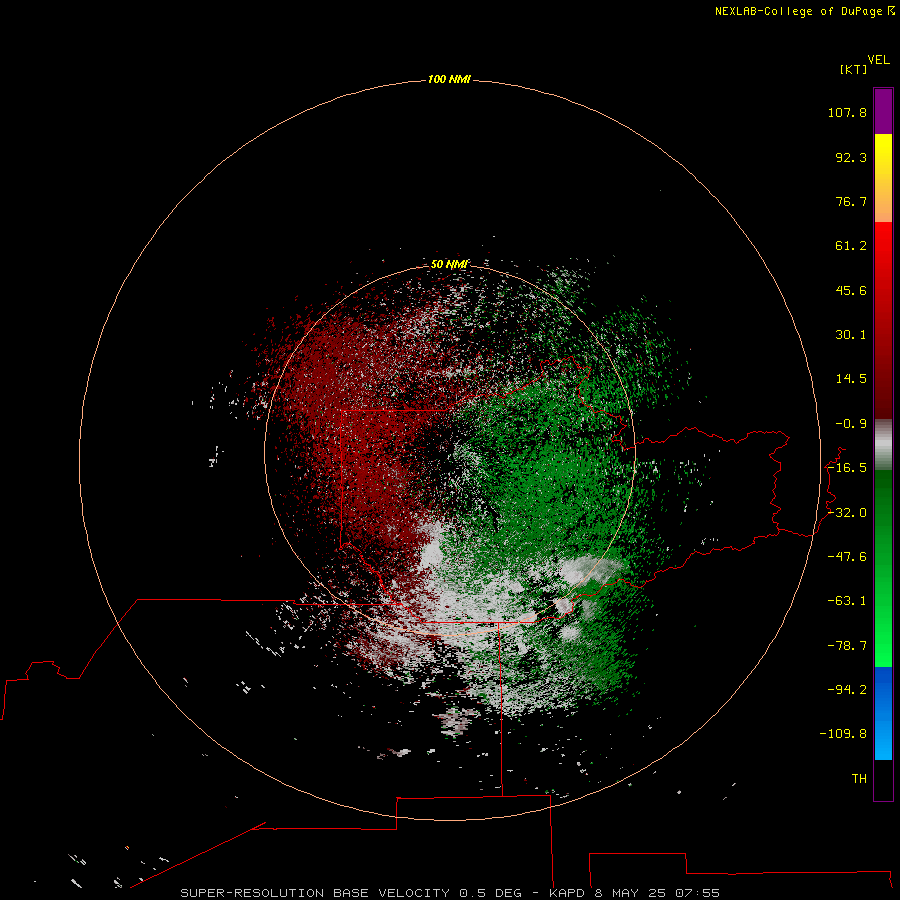The image size is (900, 900).
Task: Click the 100 NMI range ring label
Action: (449, 79)
